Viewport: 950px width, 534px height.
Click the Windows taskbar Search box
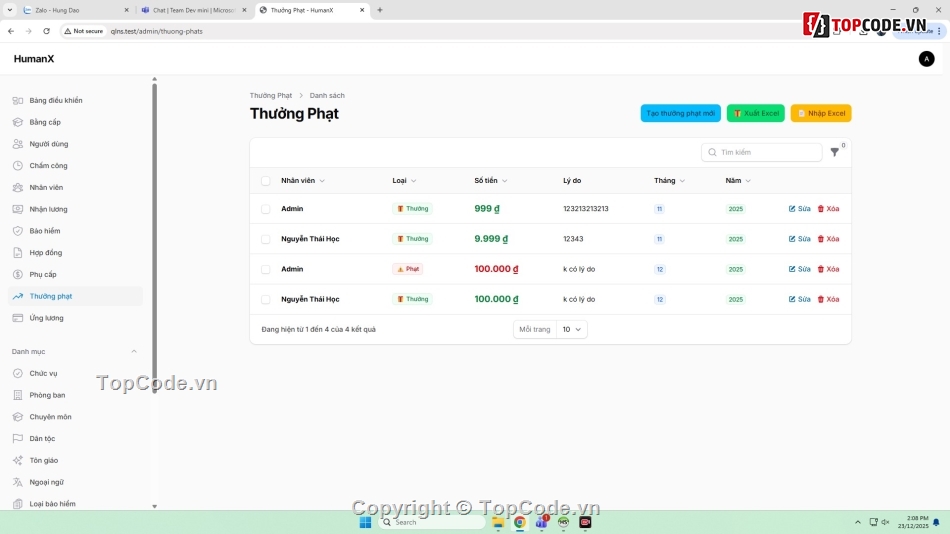click(433, 522)
